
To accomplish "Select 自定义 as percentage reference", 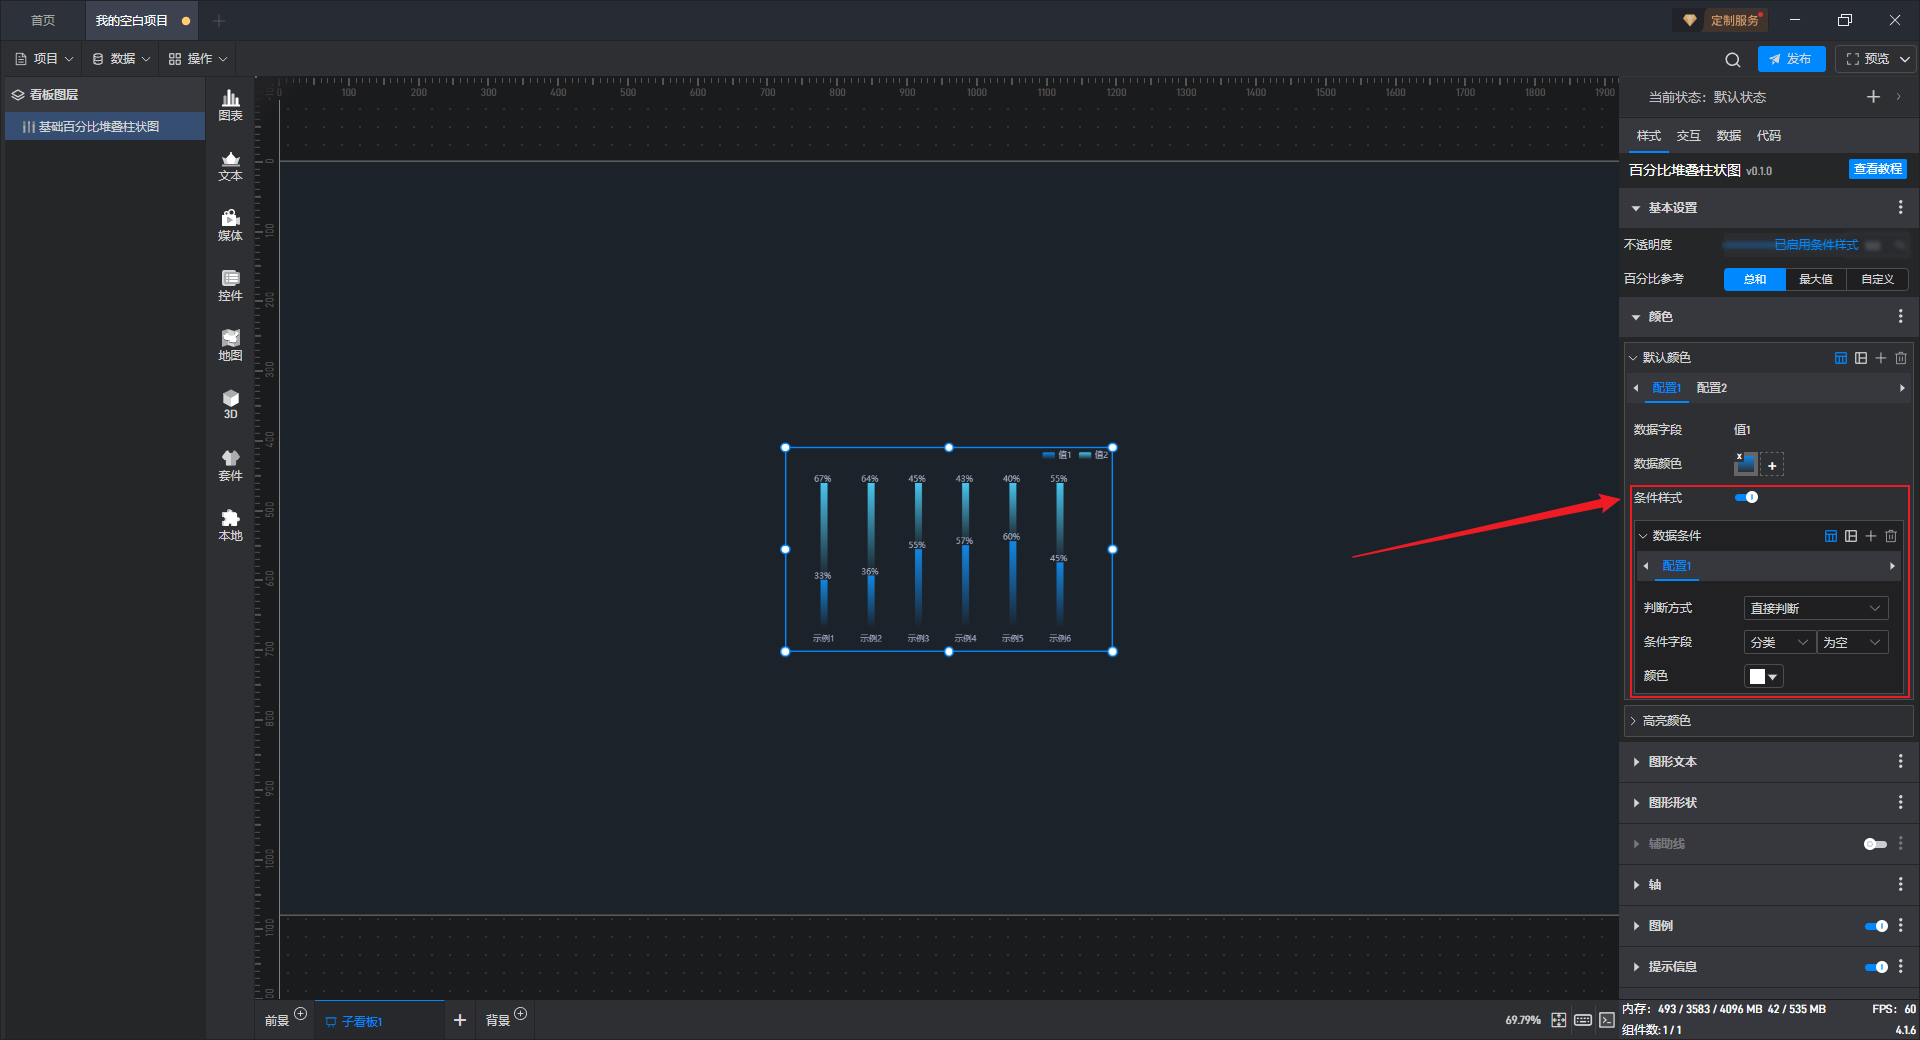I will click(x=1878, y=279).
